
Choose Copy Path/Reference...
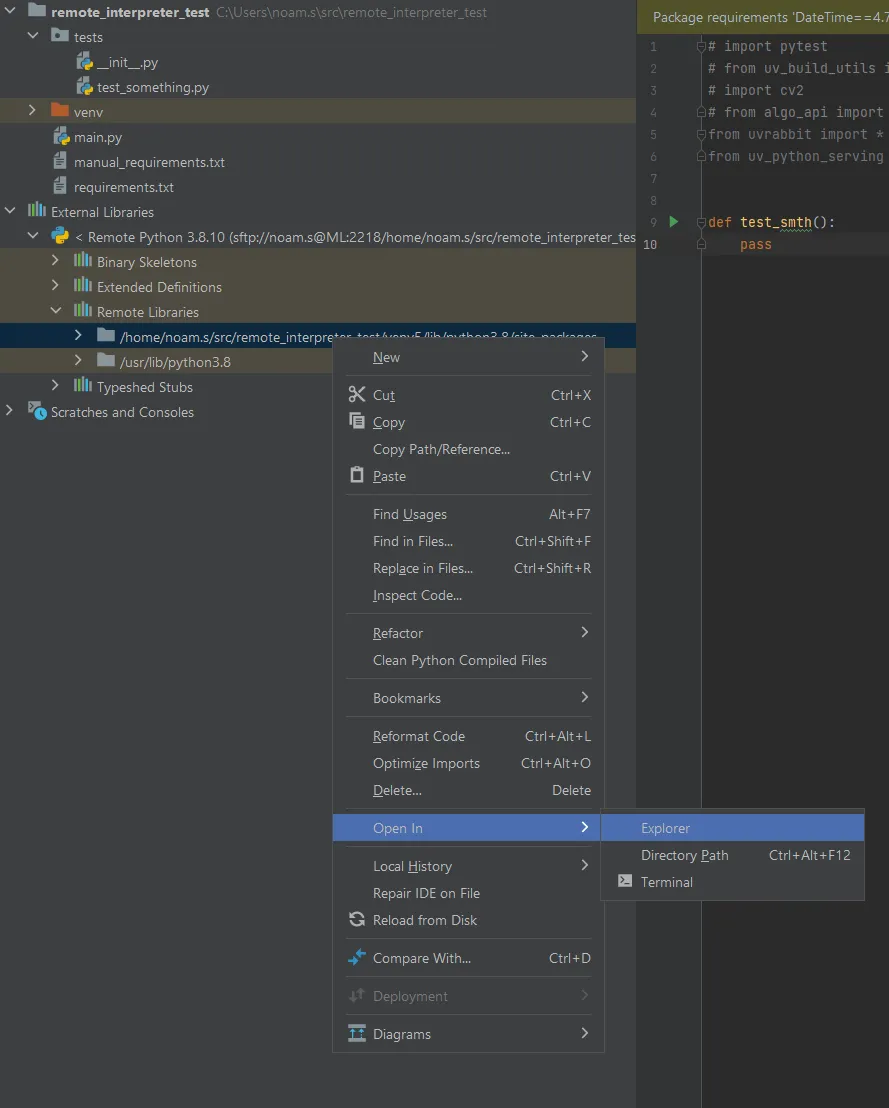click(x=469, y=449)
